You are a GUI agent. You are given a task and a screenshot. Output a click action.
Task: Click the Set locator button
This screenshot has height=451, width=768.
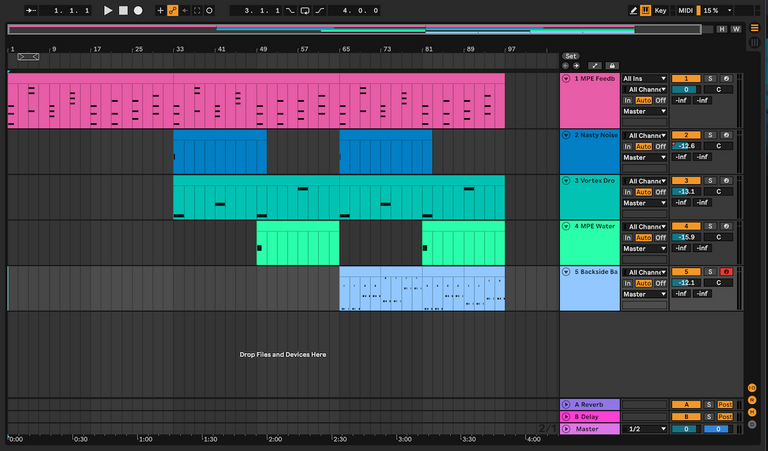click(571, 56)
